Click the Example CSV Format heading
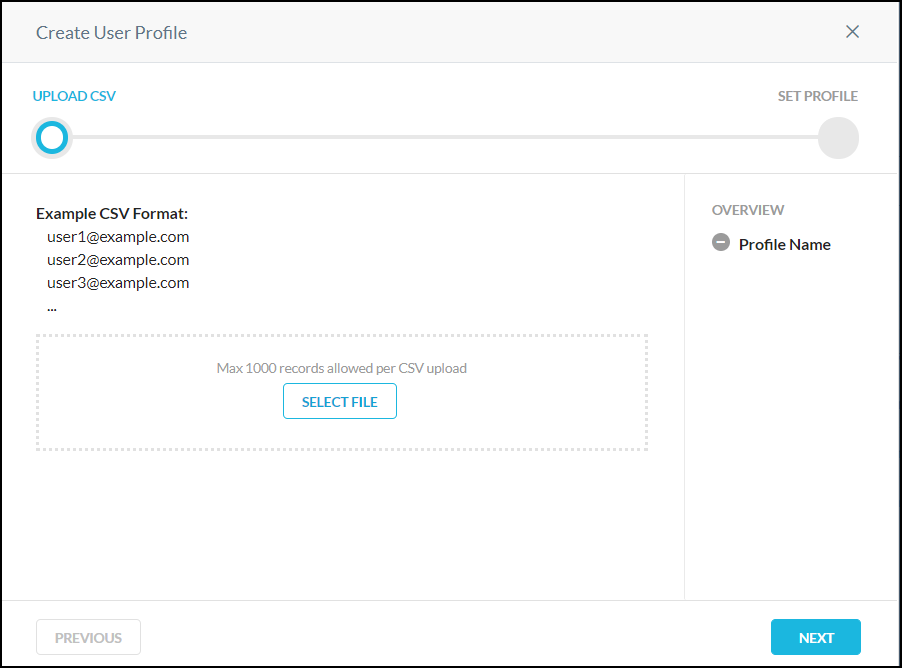The image size is (902, 668). (x=112, y=214)
